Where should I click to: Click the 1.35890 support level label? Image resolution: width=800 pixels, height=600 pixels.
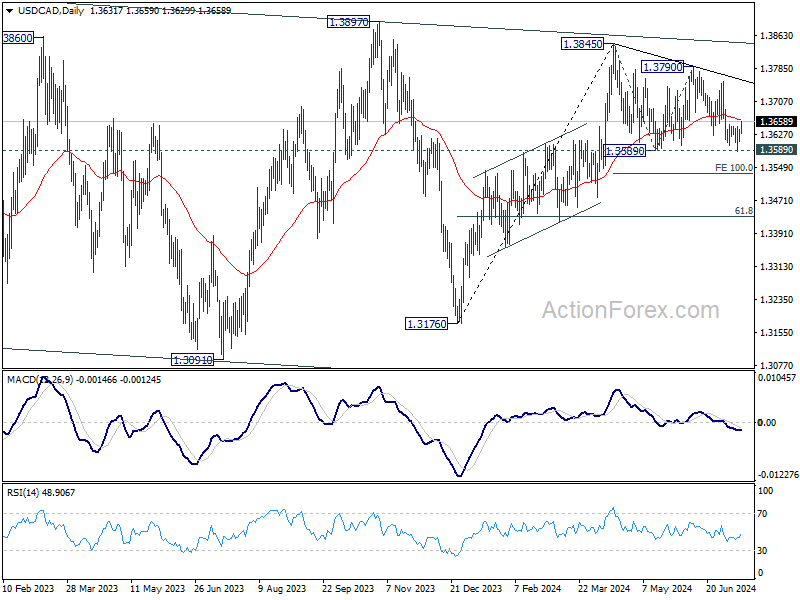(624, 151)
